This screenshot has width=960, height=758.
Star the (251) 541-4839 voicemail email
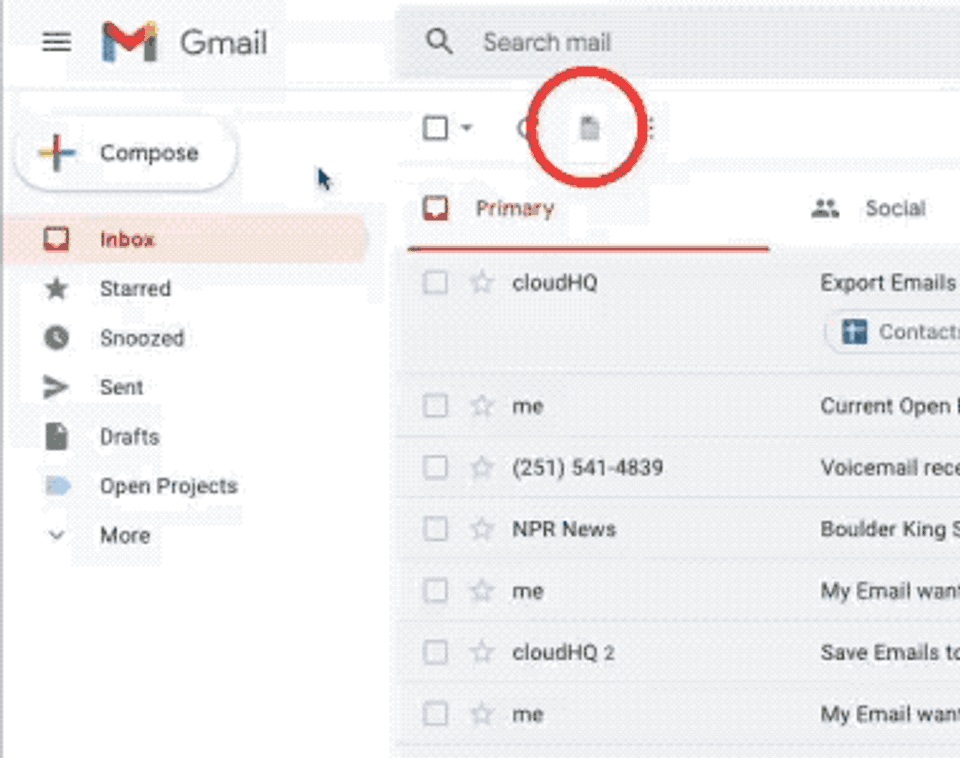click(x=482, y=468)
